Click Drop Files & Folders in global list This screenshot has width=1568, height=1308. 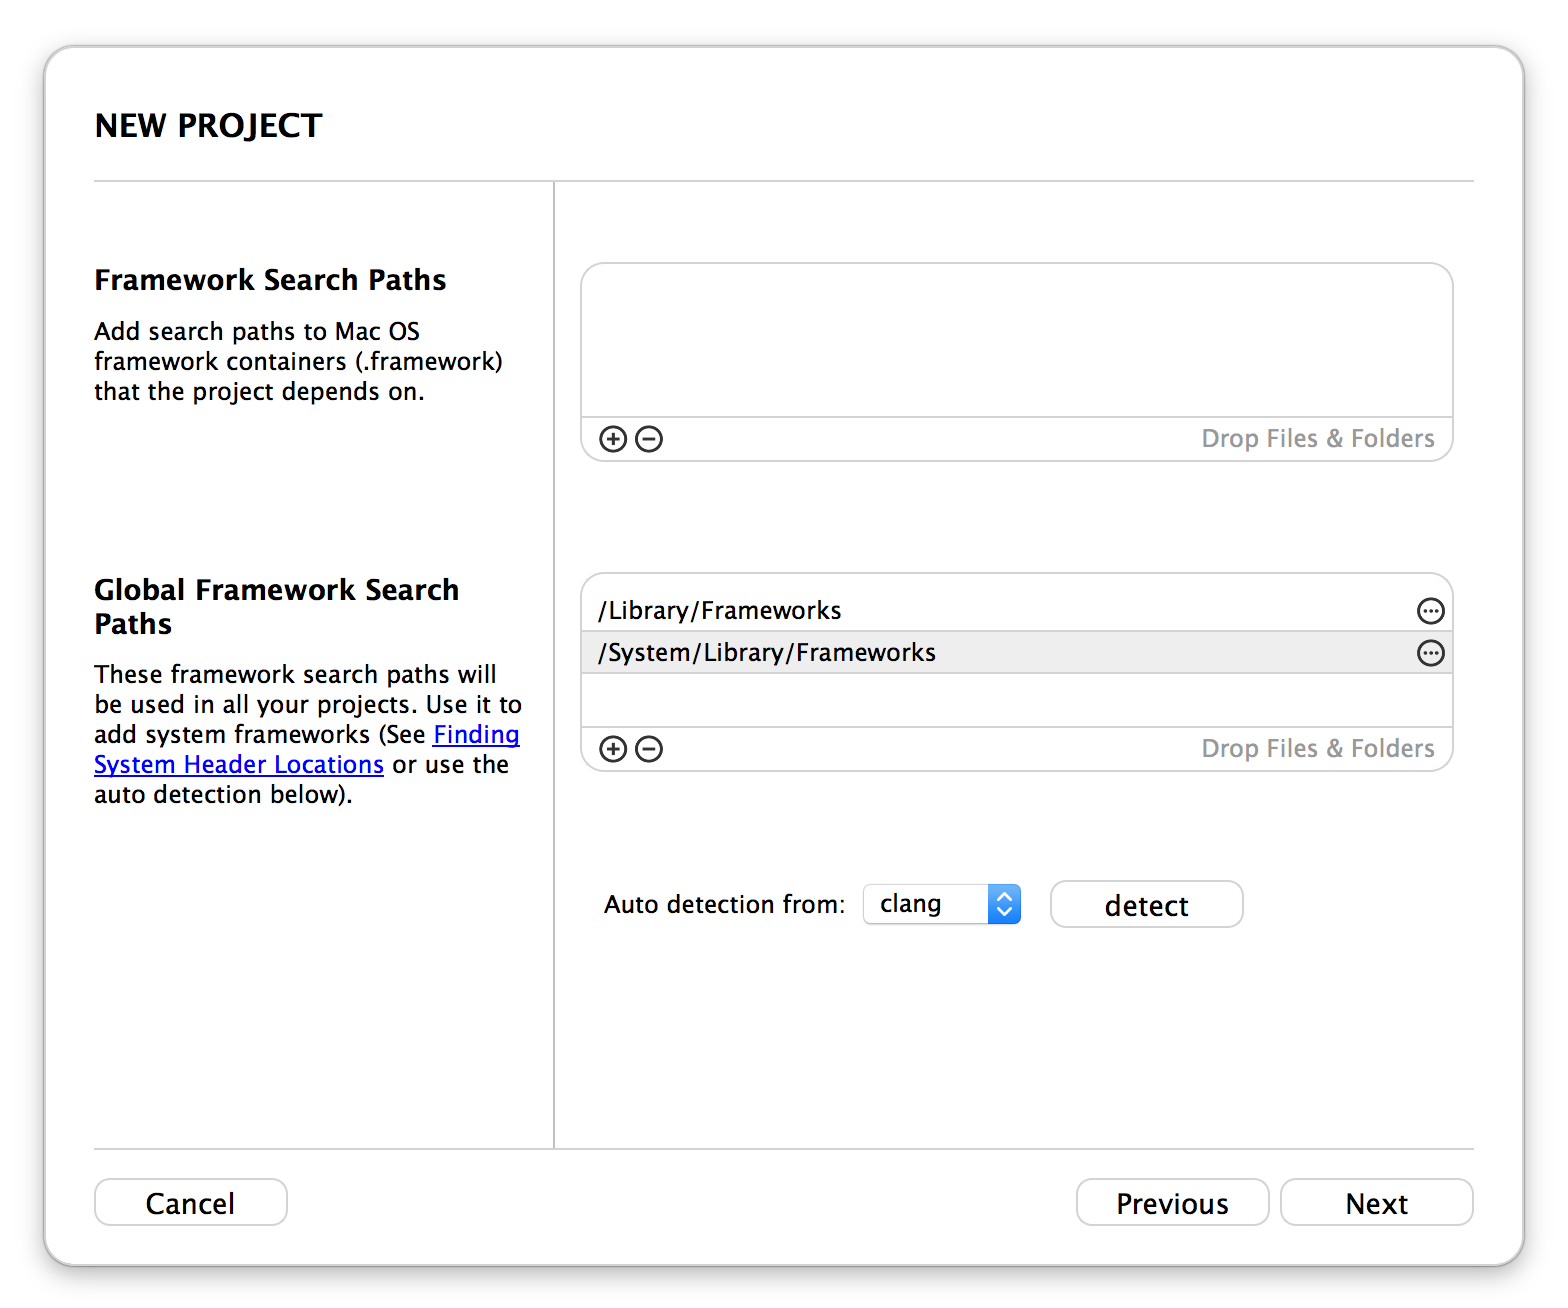(x=1317, y=749)
